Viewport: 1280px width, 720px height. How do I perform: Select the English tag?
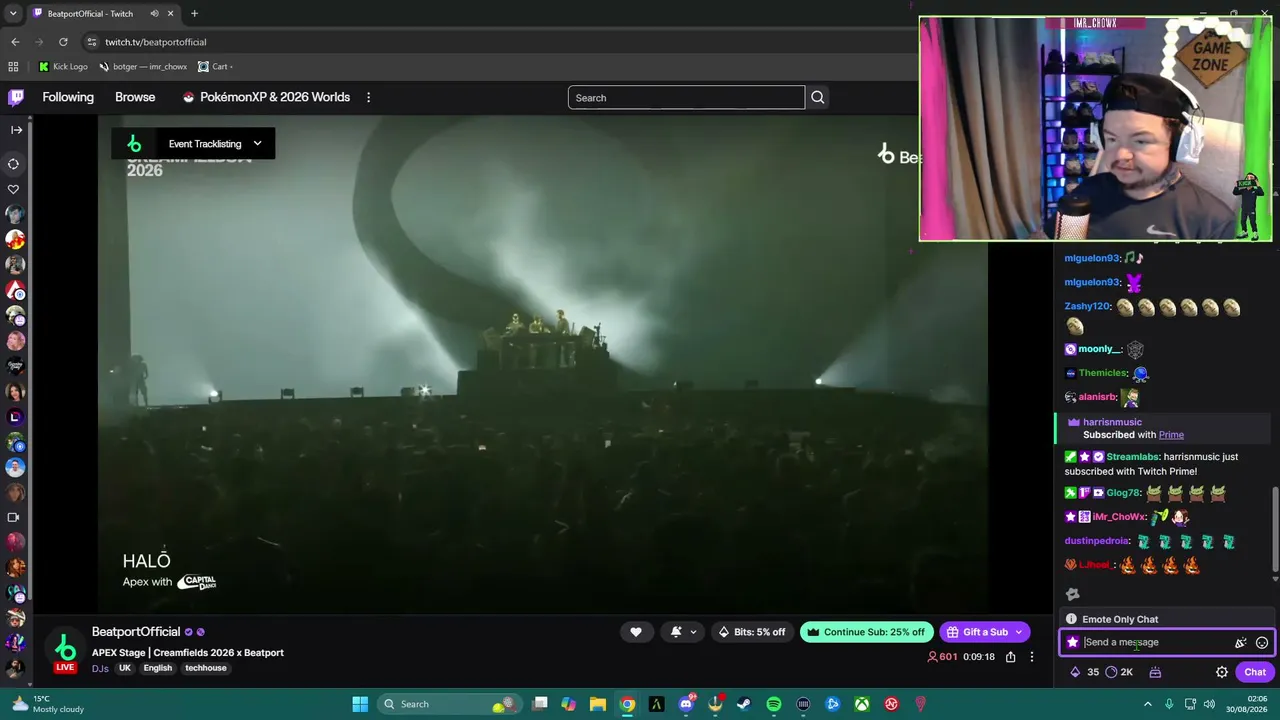point(157,668)
